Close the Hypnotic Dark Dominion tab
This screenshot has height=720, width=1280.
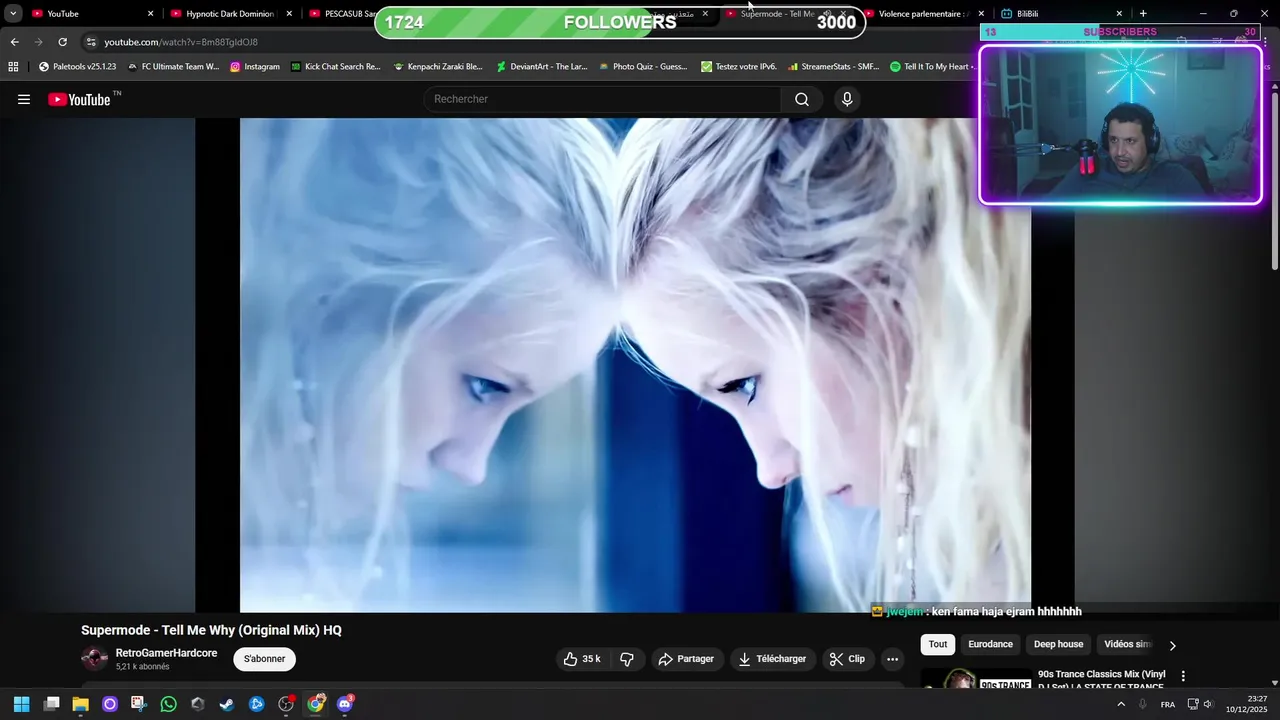[289, 14]
